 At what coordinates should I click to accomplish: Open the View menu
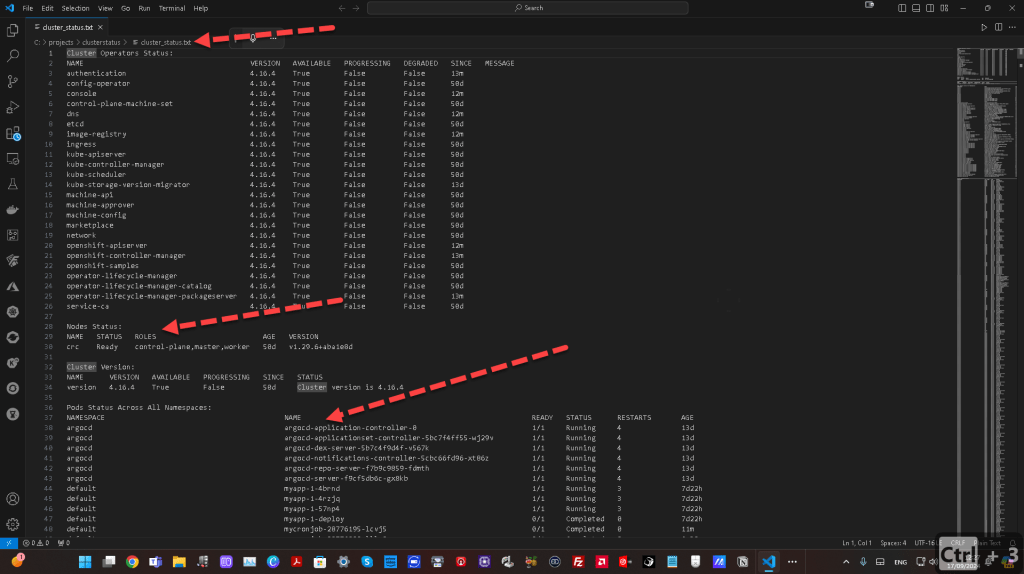tap(105, 8)
